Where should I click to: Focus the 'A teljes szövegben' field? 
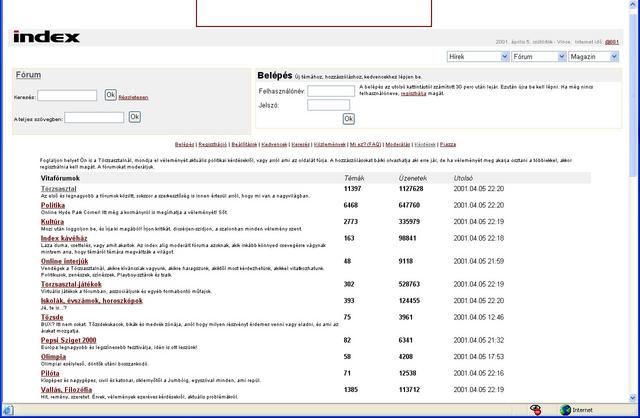(x=94, y=118)
